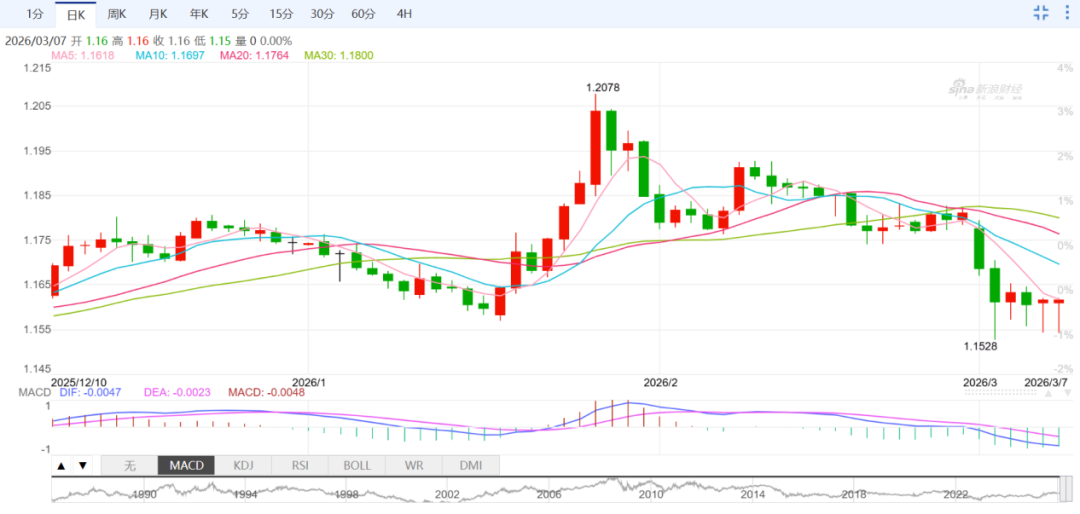Click the down arrow beside indicator tabs
This screenshot has height=514, width=1080.
pyautogui.click(x=83, y=465)
